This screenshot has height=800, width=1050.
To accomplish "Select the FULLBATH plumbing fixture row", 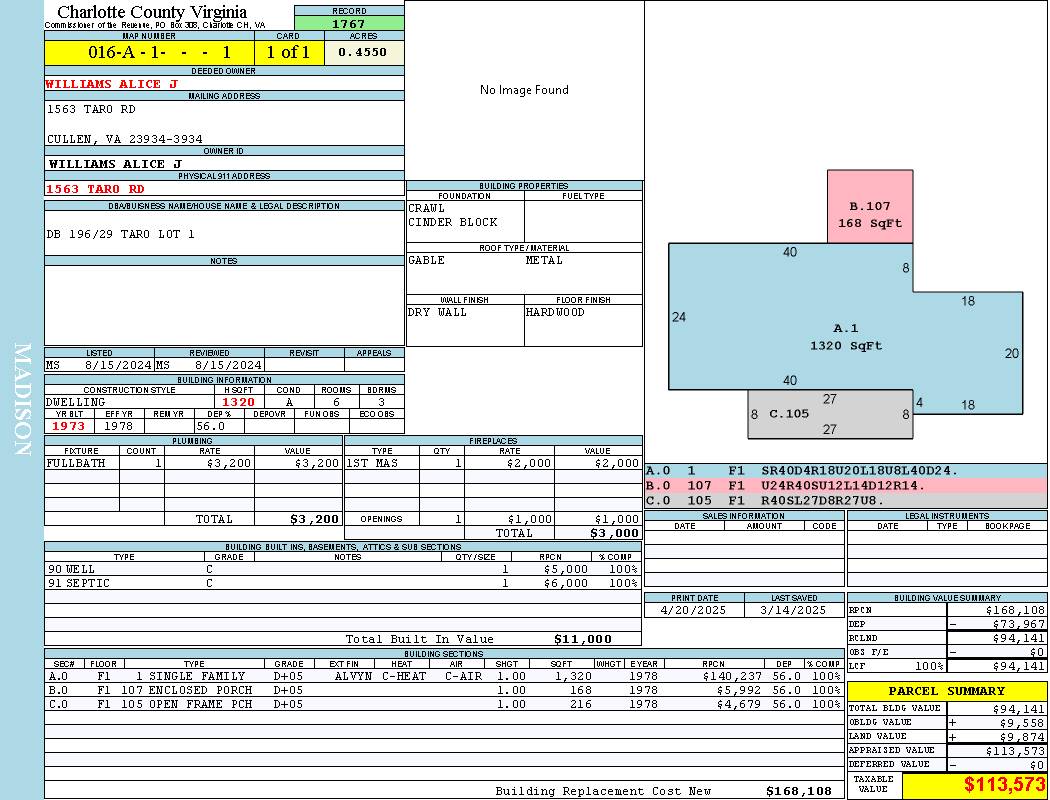I will click(x=193, y=463).
